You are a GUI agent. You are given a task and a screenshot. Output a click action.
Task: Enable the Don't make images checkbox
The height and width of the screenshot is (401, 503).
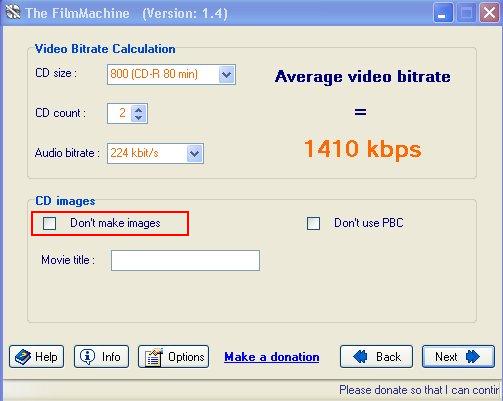click(49, 223)
